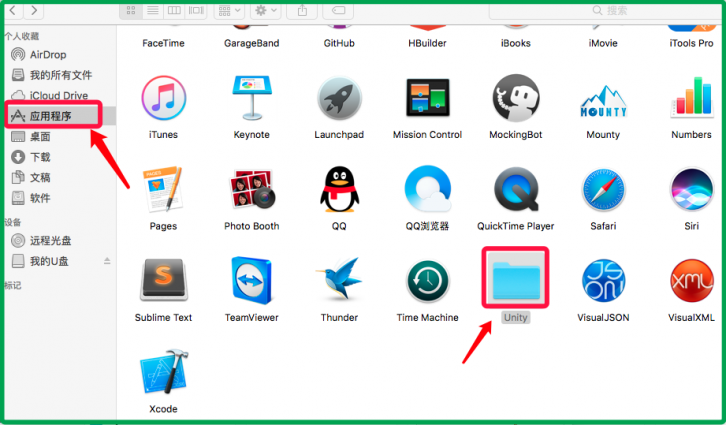The height and width of the screenshot is (425, 726).
Task: Select 我的U盘 in the sidebar
Action: (49, 261)
